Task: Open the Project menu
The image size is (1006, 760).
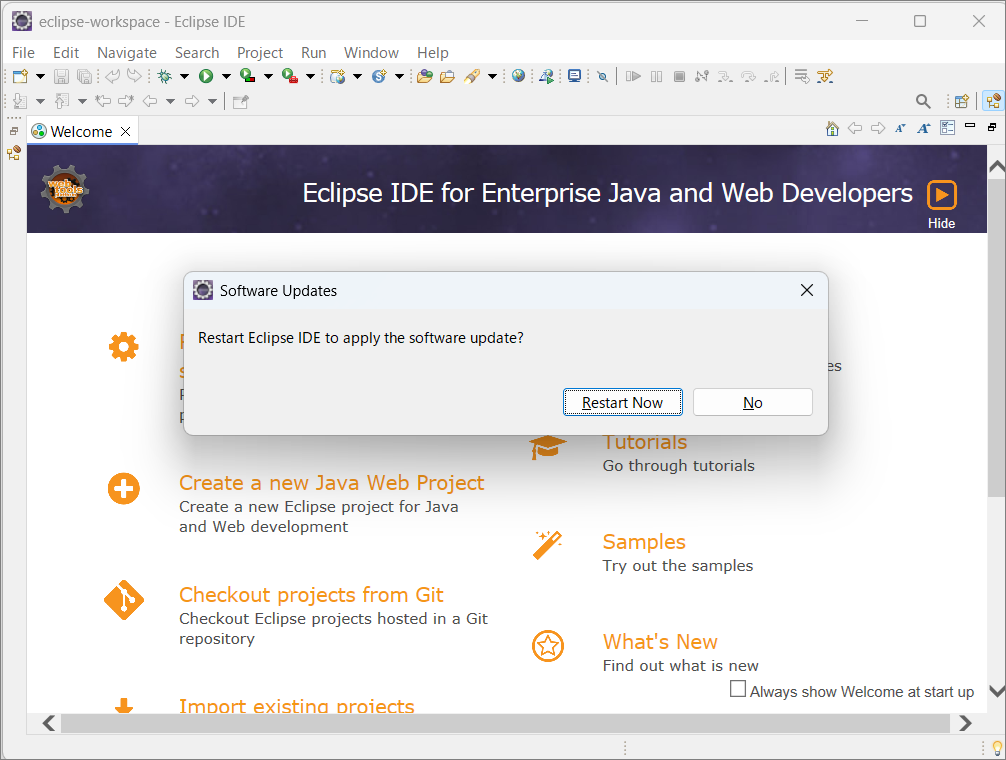Action: (259, 53)
